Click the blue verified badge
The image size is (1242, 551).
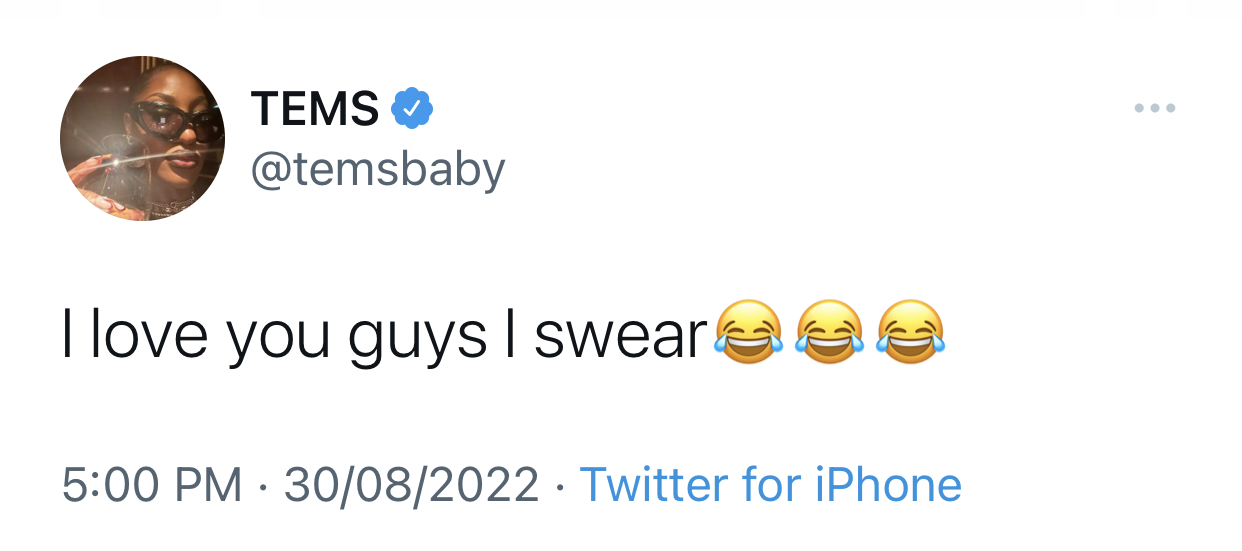pyautogui.click(x=411, y=108)
